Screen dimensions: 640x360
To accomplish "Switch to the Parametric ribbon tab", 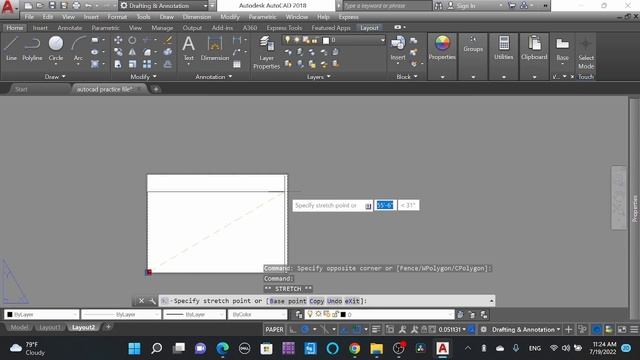I will (105, 28).
